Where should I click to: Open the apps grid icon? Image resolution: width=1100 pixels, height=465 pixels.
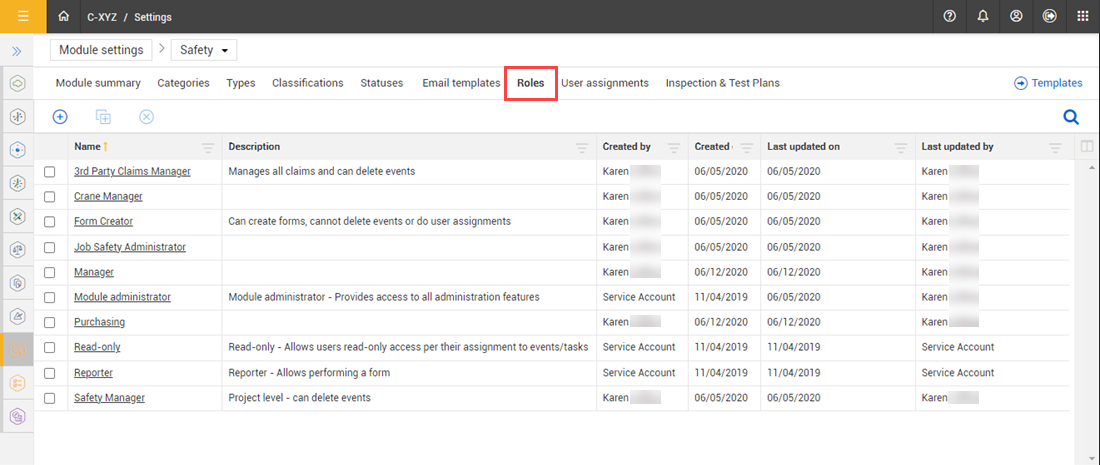1082,17
